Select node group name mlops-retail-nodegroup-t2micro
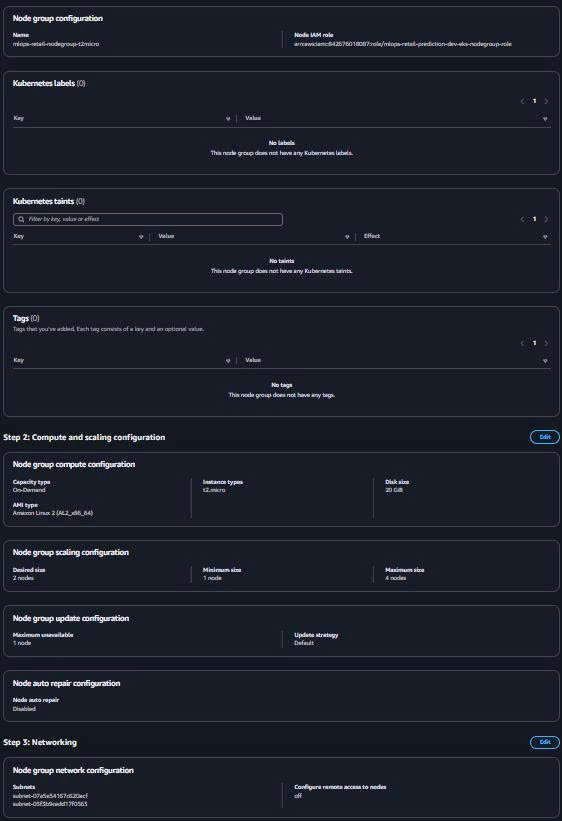The image size is (562, 821). [56, 44]
